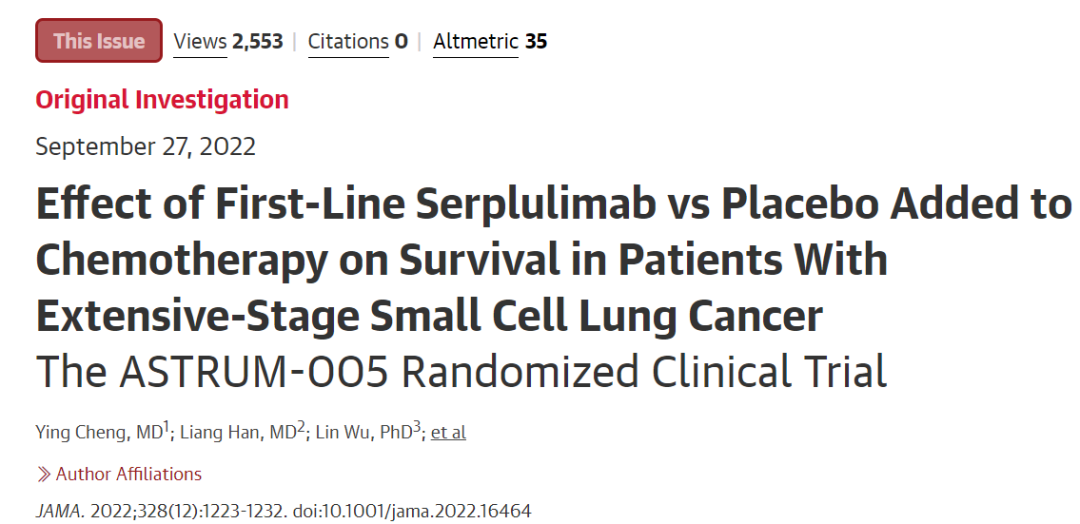Expand the Author Affiliations section text
Screen dimensions: 1080x524
coord(129,474)
